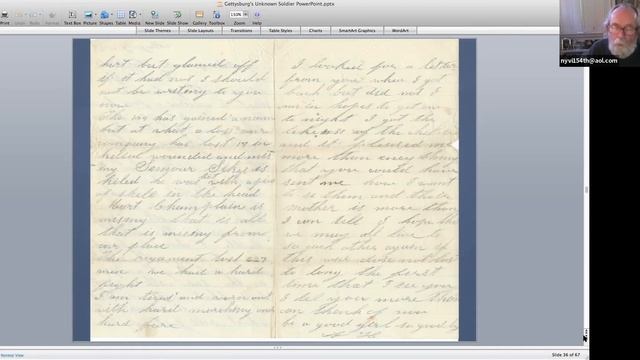The image size is (640, 360).
Task: Click the Print icon in toolbar
Action: [x=4, y=15]
